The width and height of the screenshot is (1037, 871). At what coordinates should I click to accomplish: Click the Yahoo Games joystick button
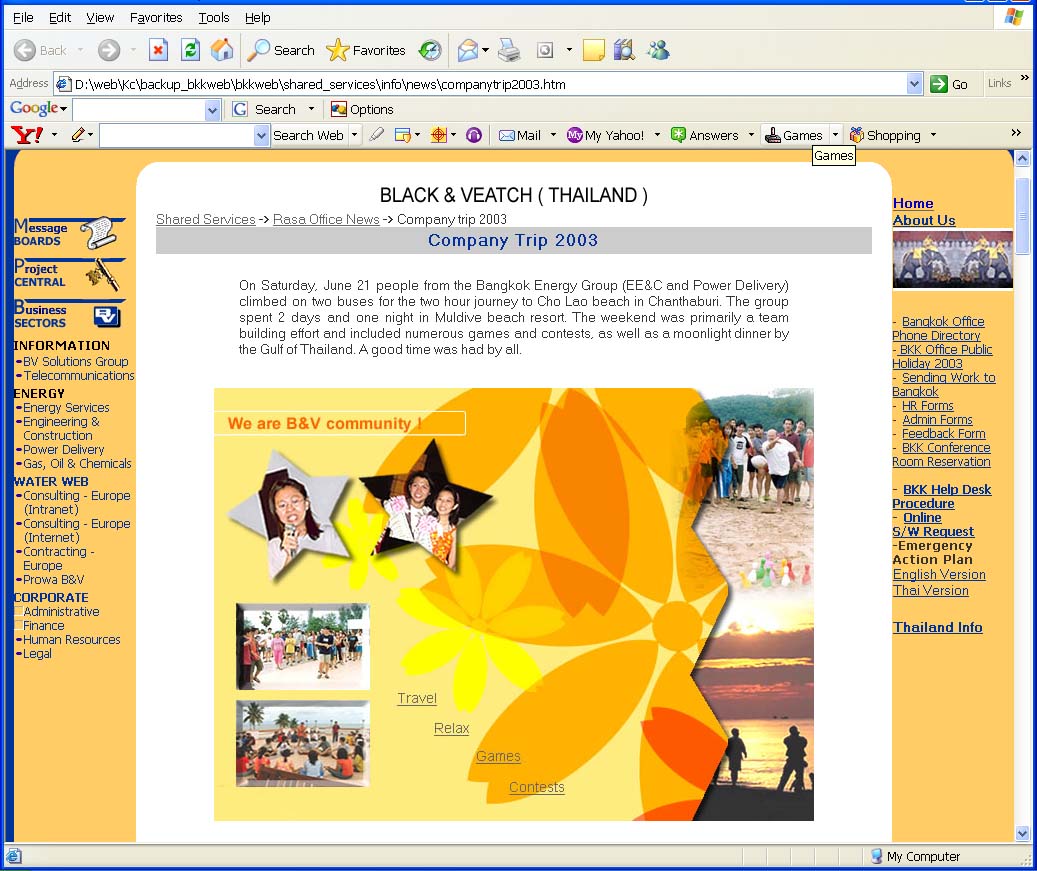[x=794, y=136]
